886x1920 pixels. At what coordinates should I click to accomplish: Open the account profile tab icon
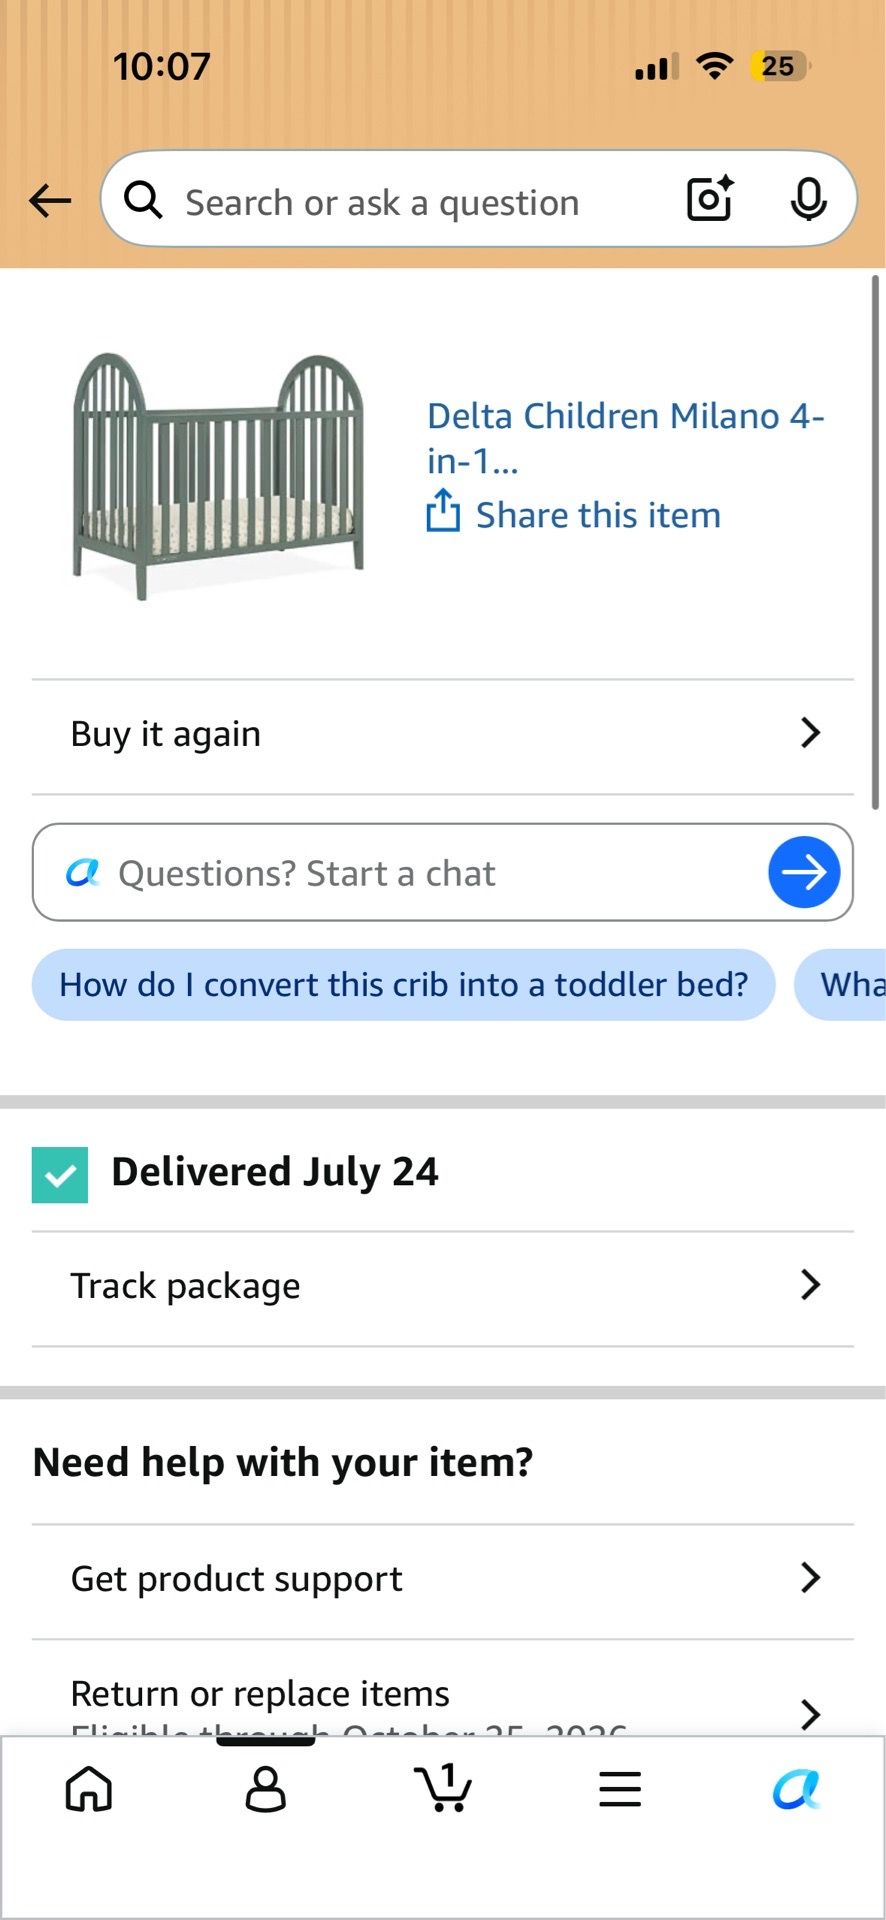point(266,1788)
